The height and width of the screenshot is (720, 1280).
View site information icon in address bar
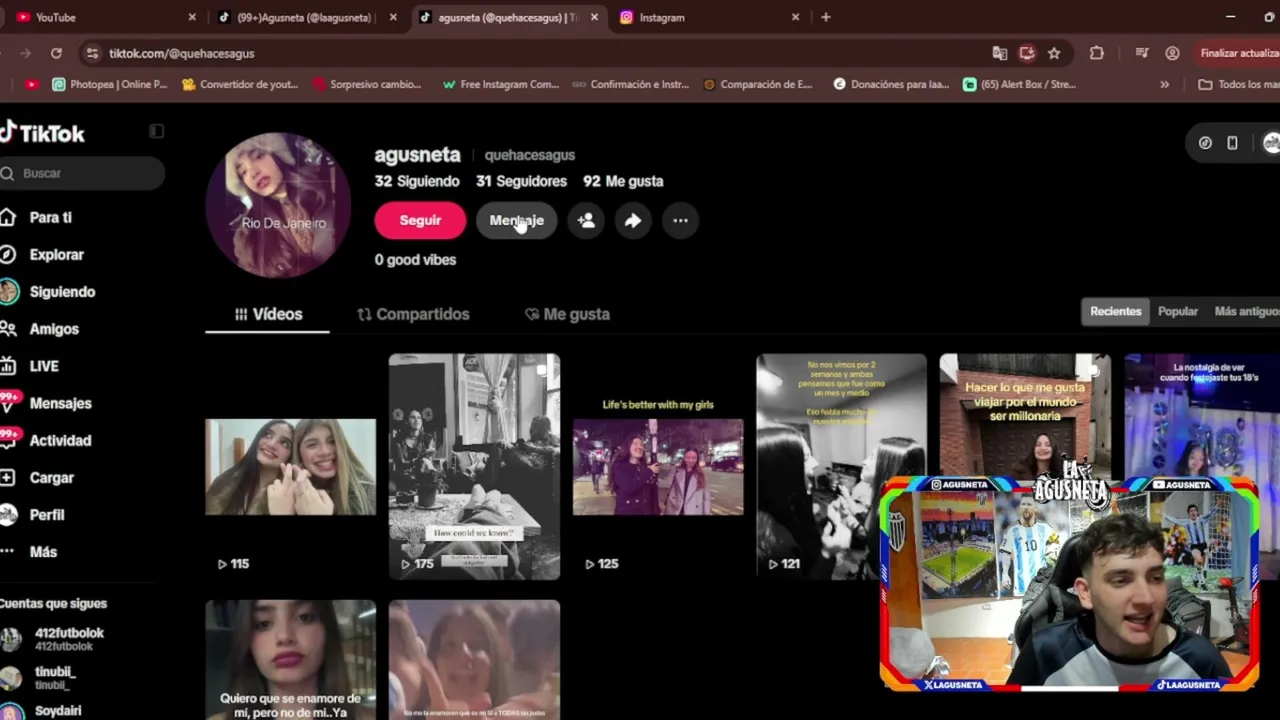(x=92, y=53)
